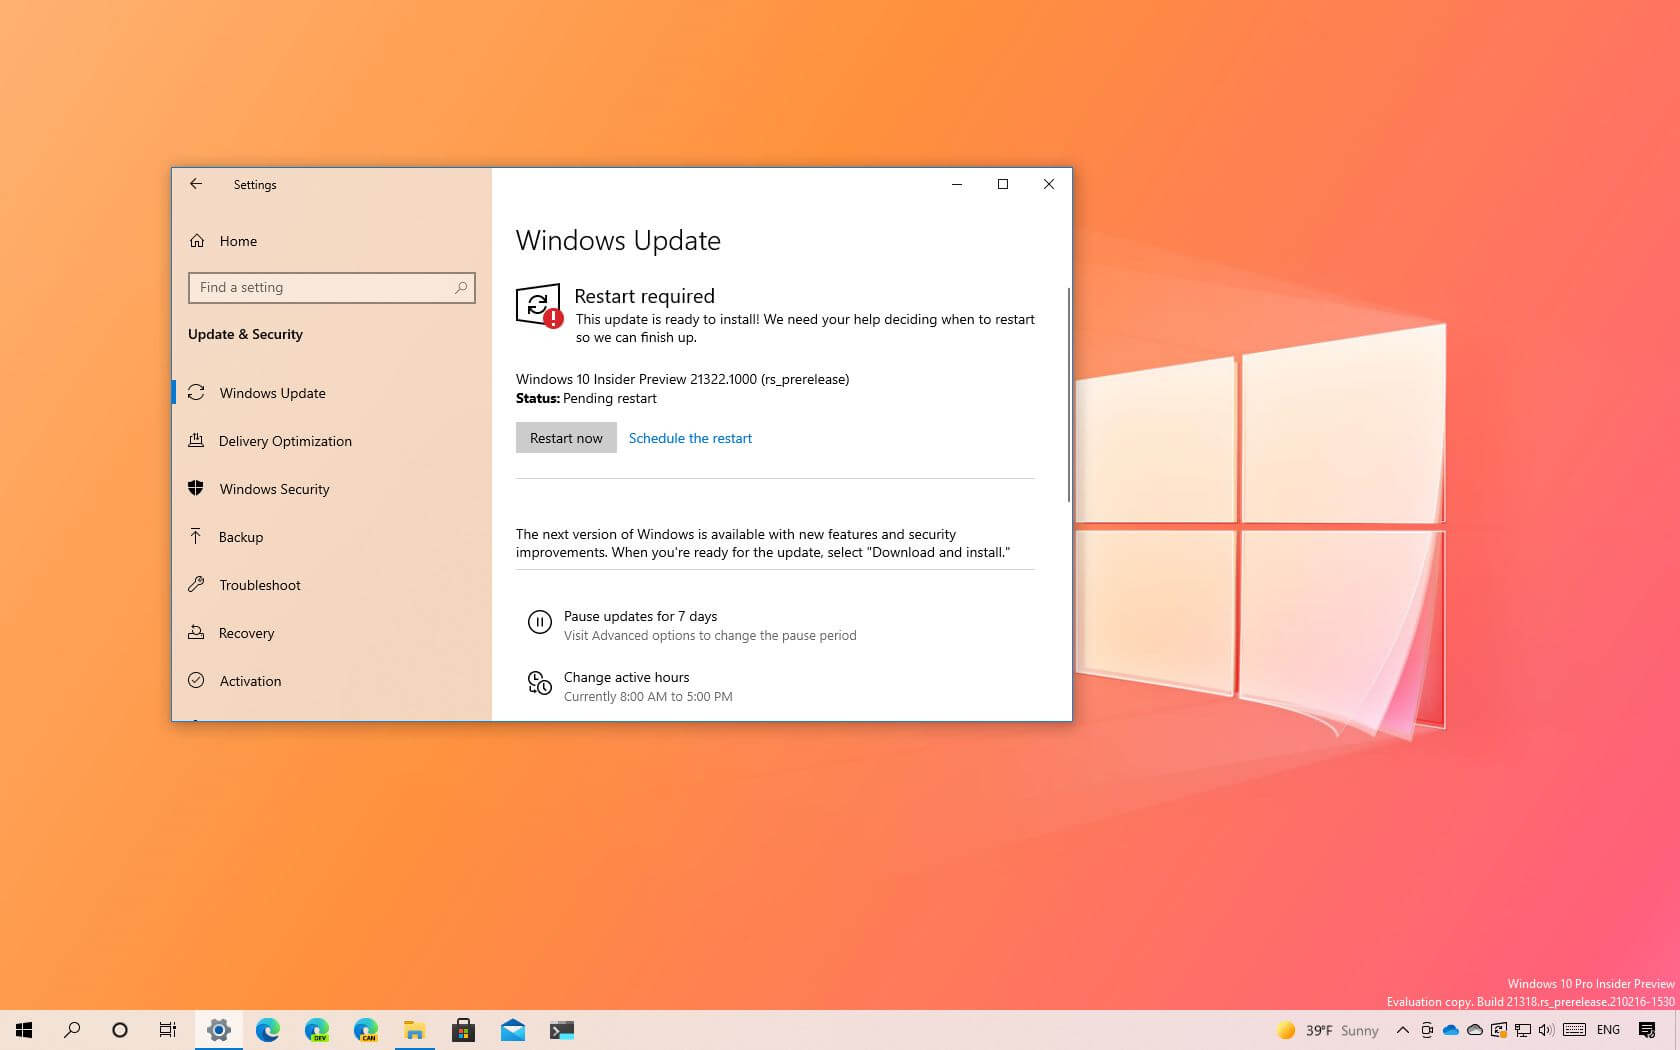1680x1050 pixels.
Task: Click the pause icon beside Pause updates
Action: point(540,622)
